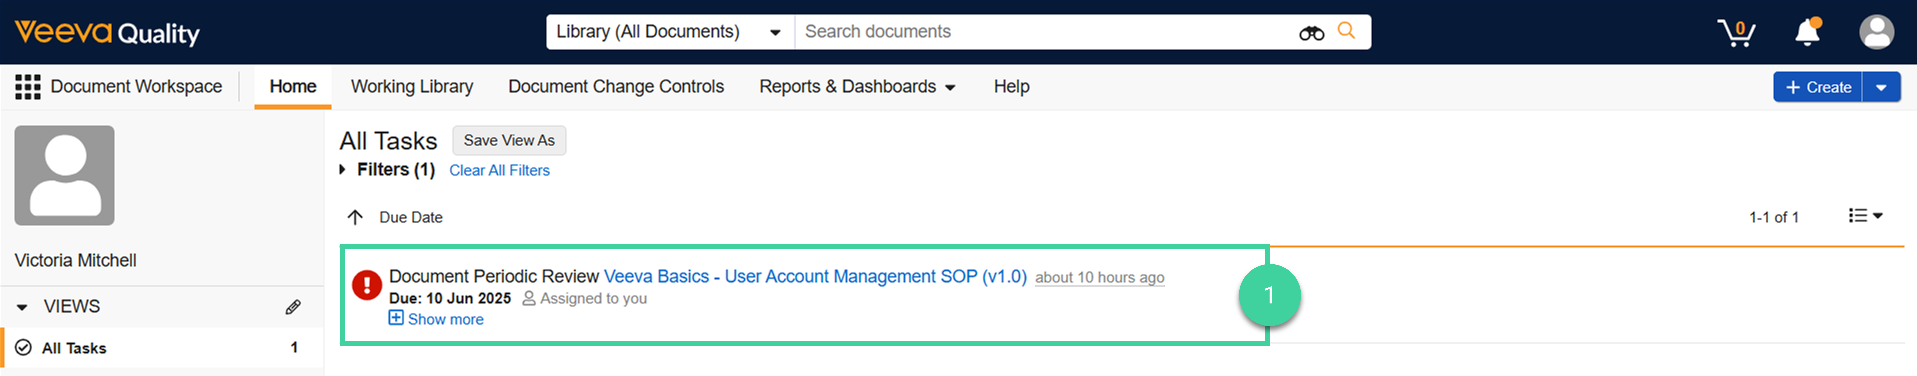Open the app grid tab collection icon
Viewport: 1917px width, 376px height.
point(28,87)
